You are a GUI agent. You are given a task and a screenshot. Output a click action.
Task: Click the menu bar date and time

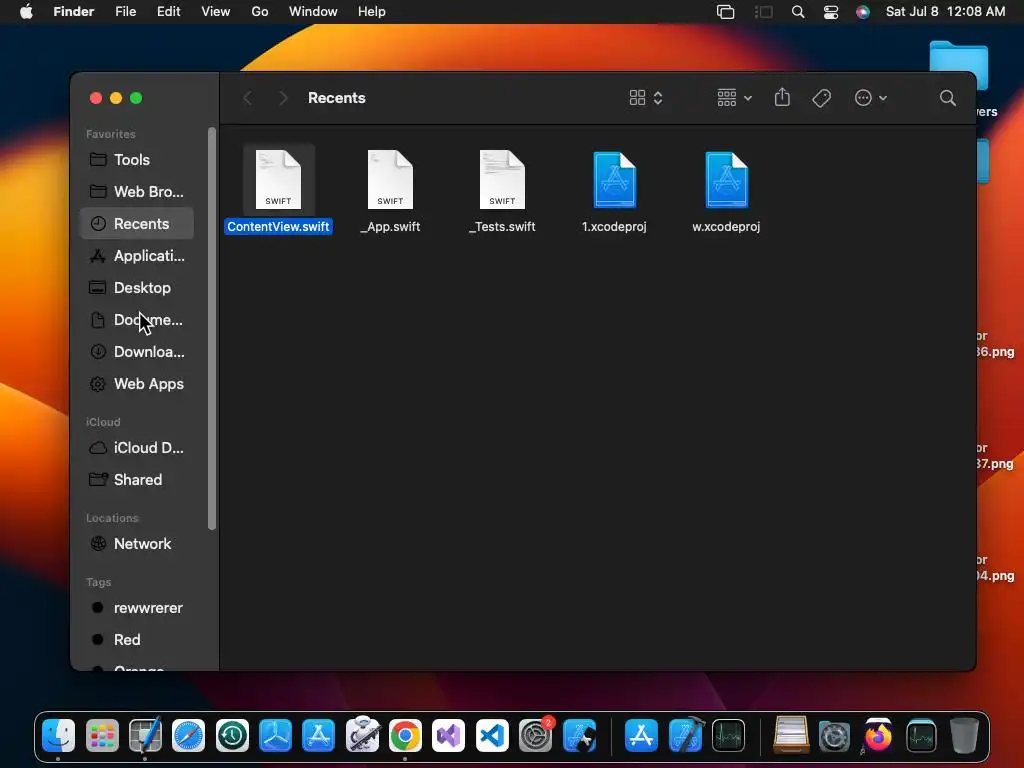[x=945, y=11]
